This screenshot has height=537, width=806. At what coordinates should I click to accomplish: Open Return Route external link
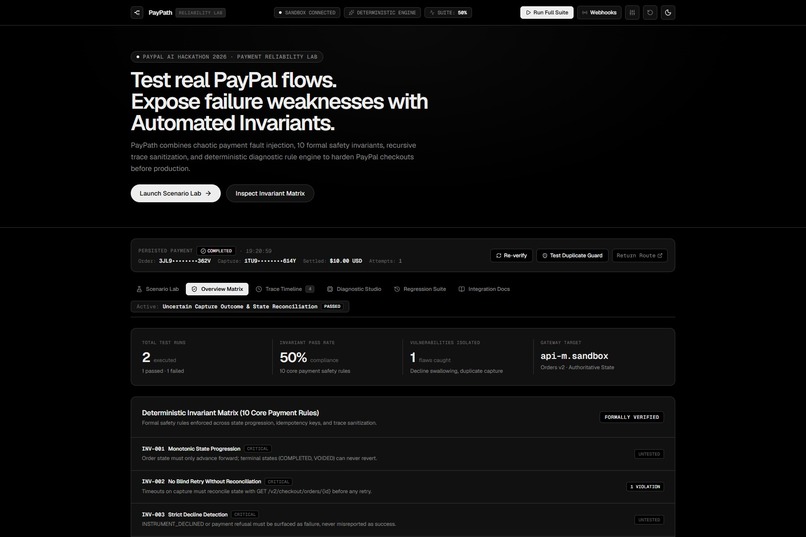click(x=639, y=255)
